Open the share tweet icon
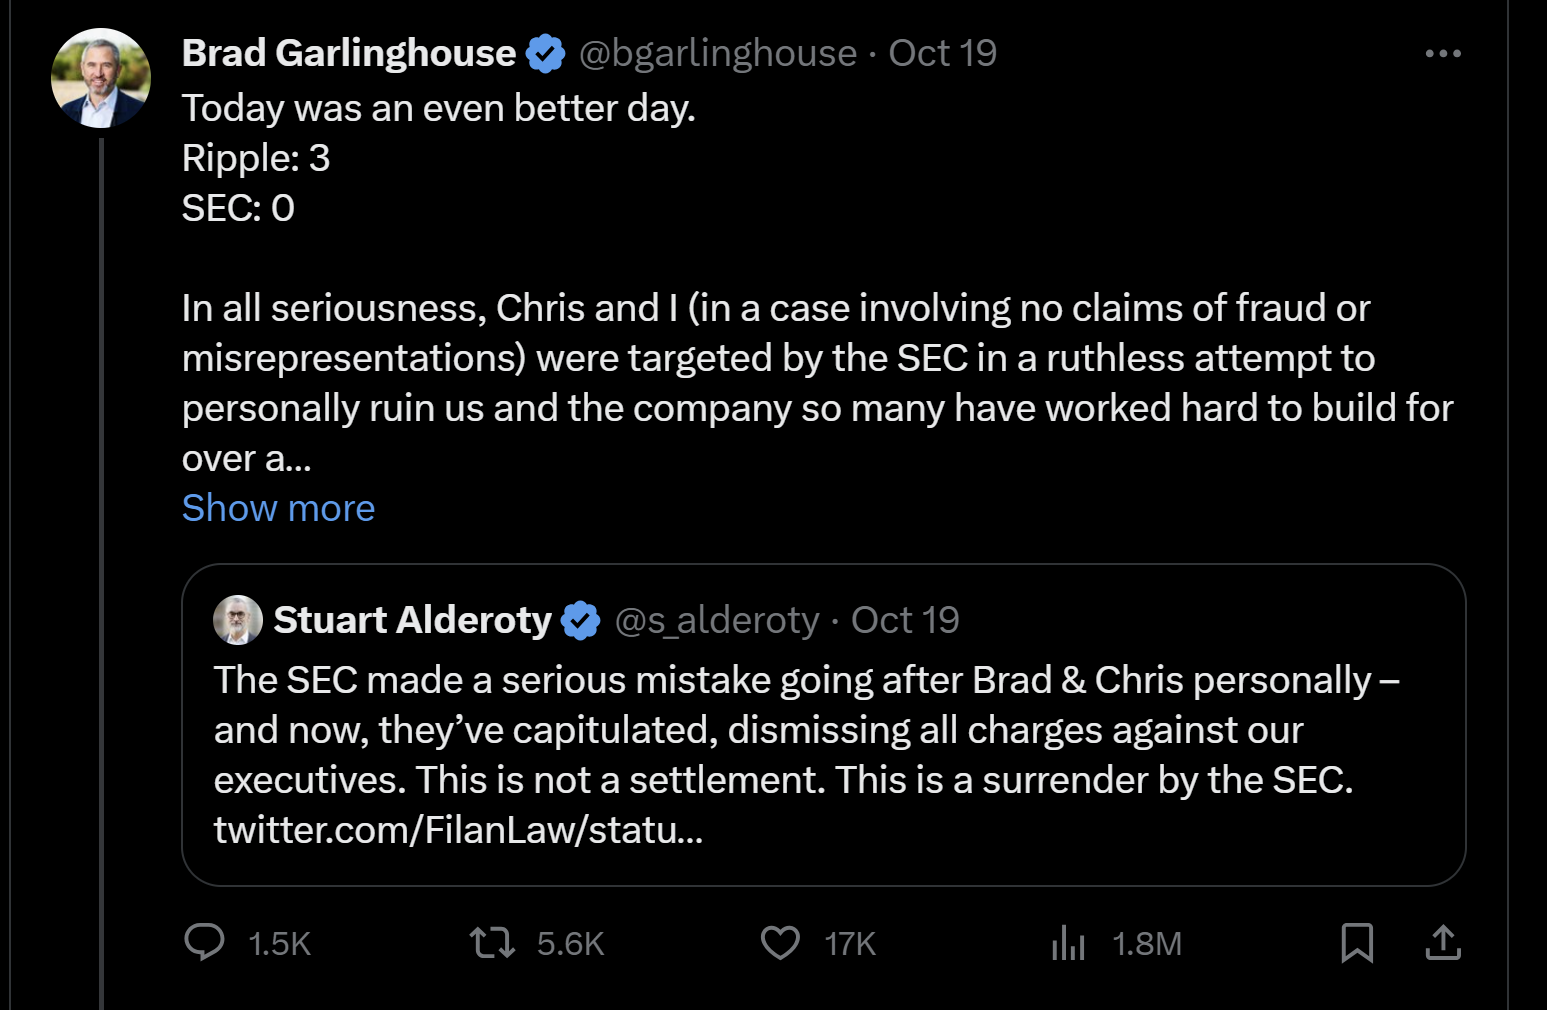 1443,942
